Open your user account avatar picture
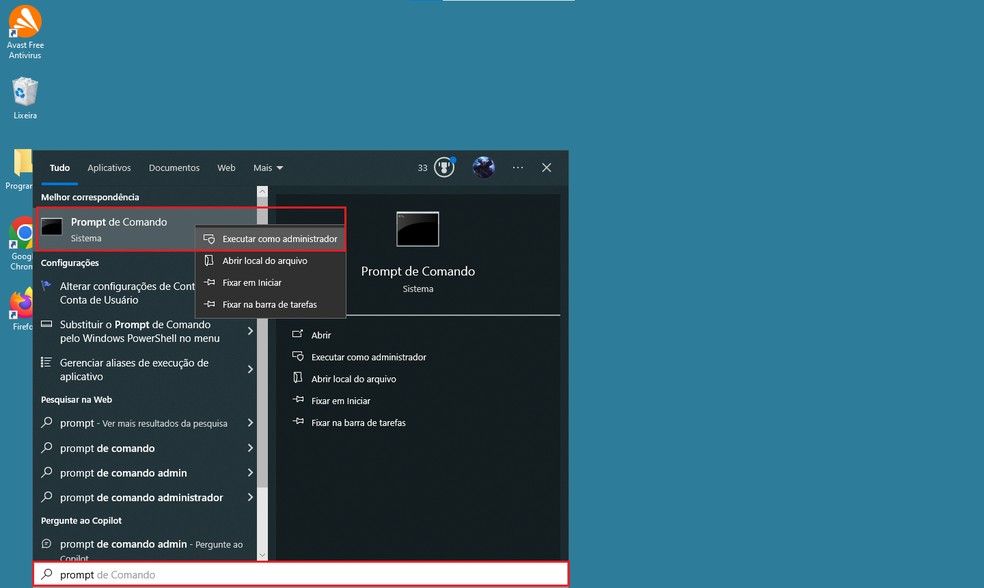 (x=483, y=167)
